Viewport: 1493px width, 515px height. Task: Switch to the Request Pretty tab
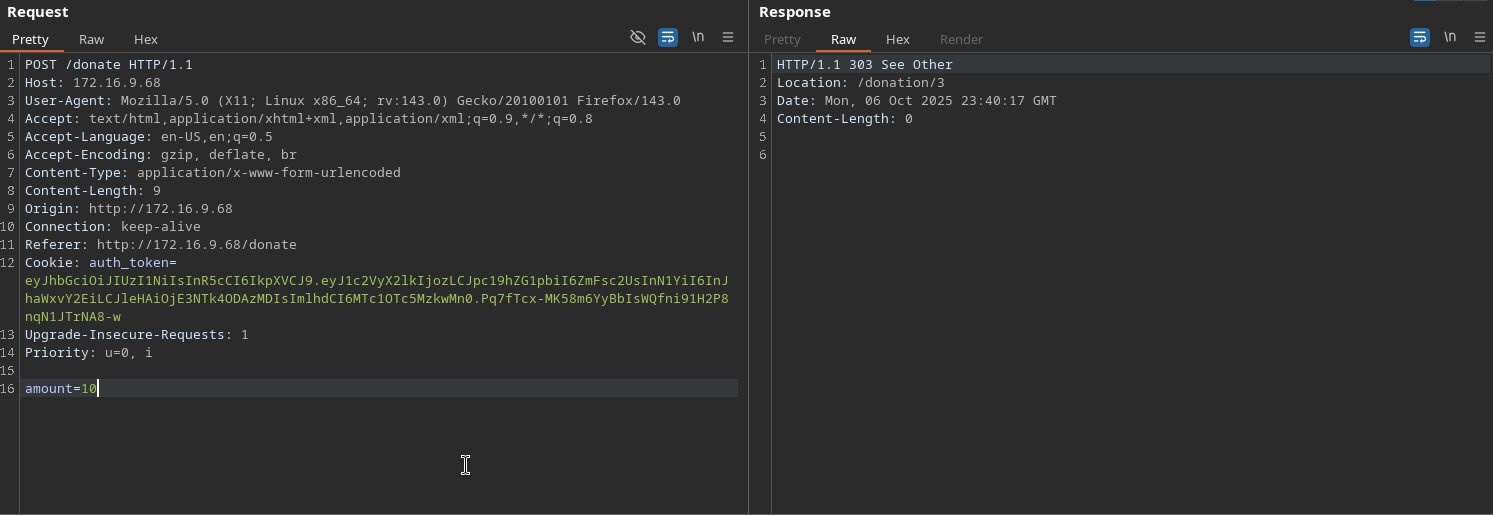pyautogui.click(x=30, y=39)
